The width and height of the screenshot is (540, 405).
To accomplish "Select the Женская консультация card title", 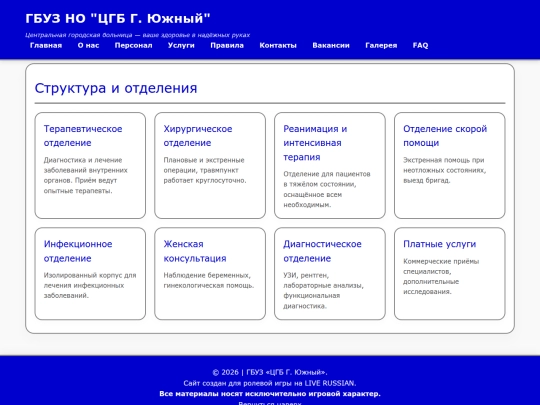I will point(195,251).
